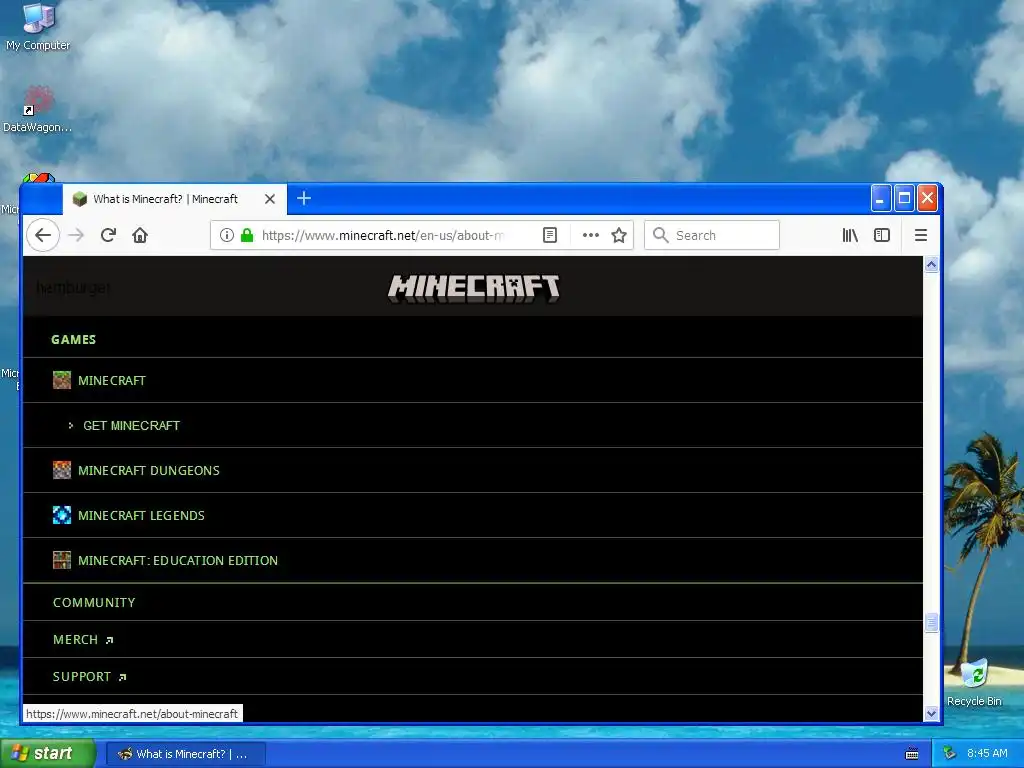Click the vertical scrollbar thumb
Image resolution: width=1024 pixels, height=768 pixels.
coord(931,622)
